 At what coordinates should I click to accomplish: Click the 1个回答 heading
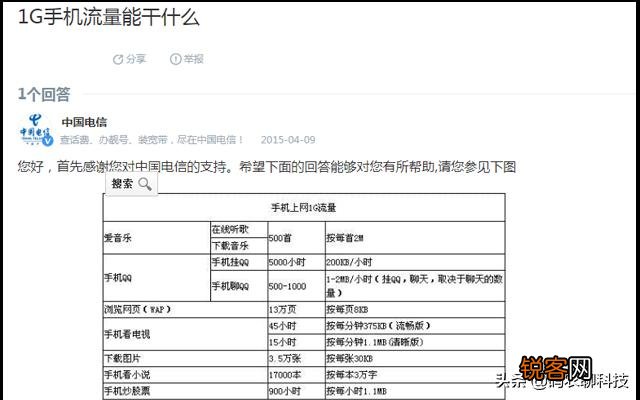tap(44, 94)
